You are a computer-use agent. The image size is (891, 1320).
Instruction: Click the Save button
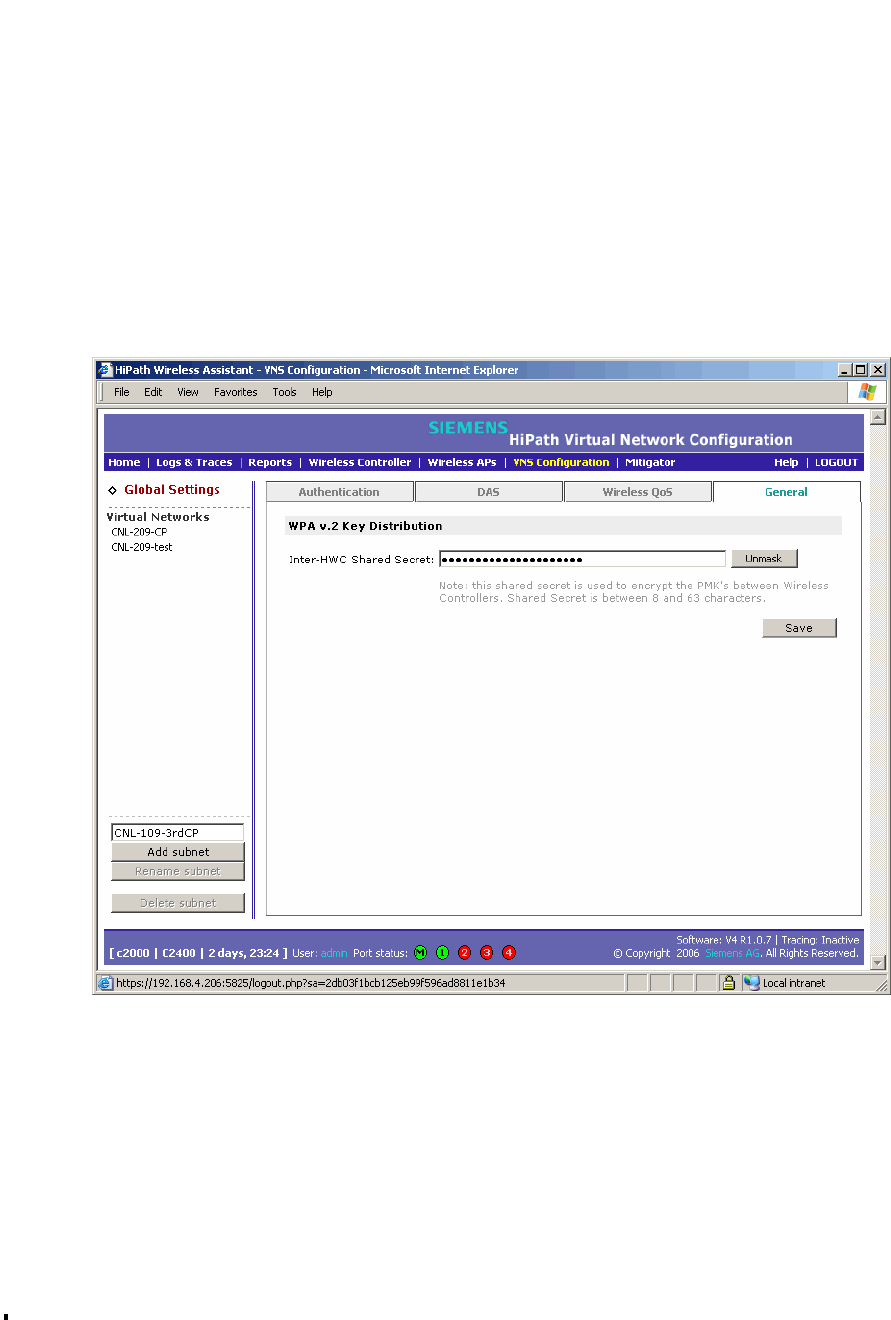tap(799, 628)
